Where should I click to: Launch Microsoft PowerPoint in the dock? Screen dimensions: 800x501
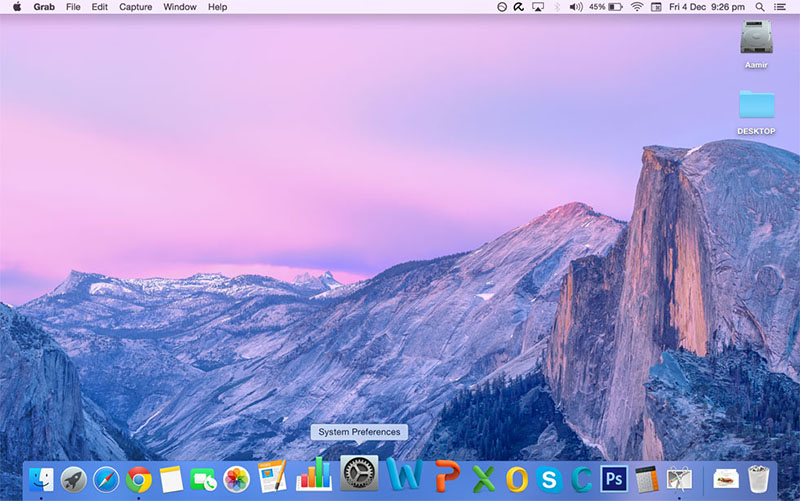coord(447,476)
